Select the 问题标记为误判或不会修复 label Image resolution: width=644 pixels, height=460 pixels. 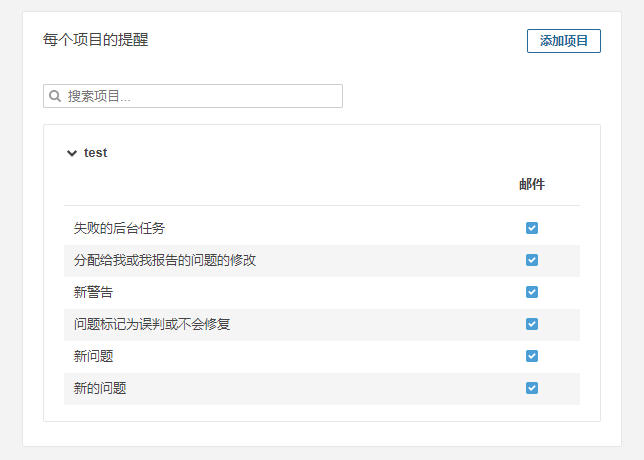tap(152, 324)
